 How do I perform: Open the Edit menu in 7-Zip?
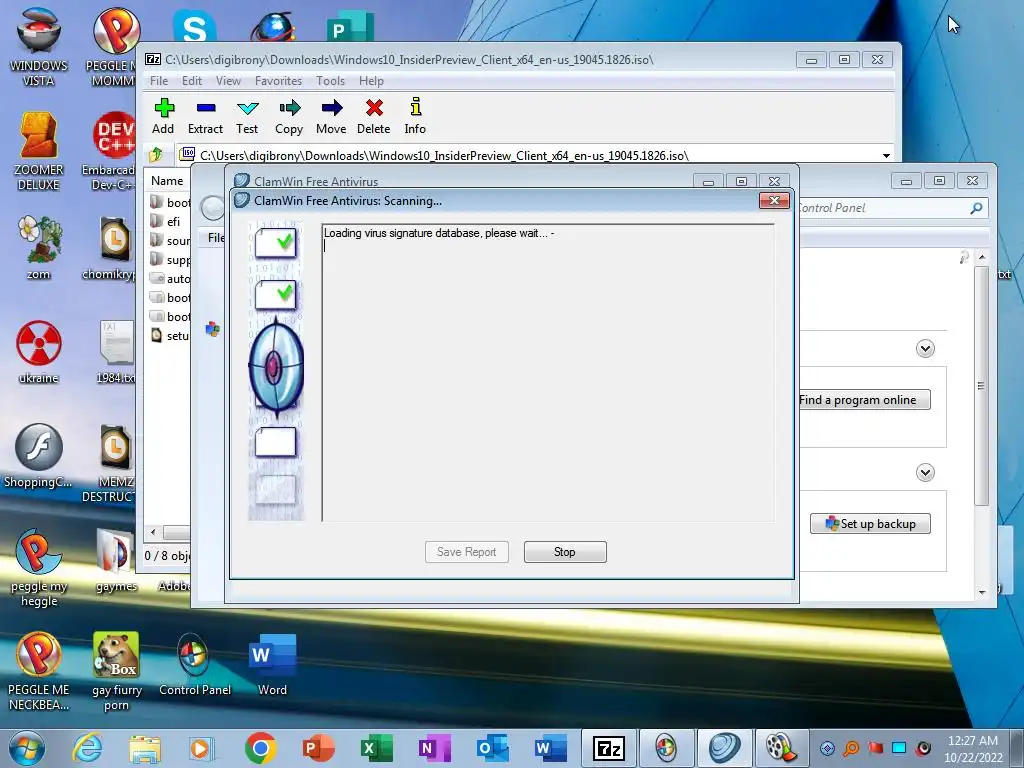point(191,81)
